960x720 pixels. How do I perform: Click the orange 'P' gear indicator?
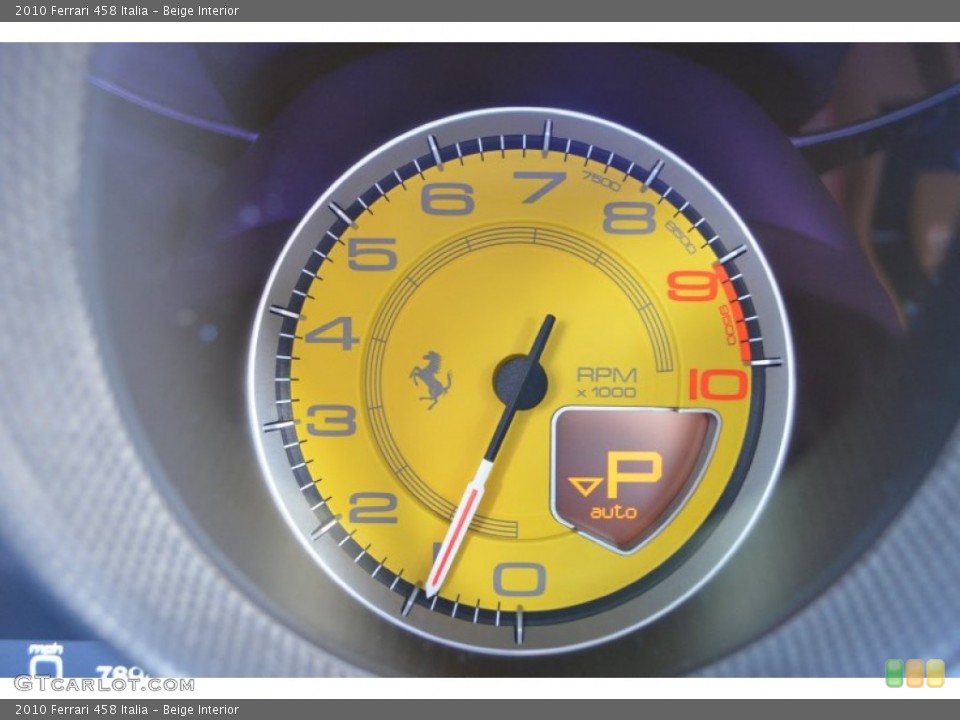click(x=634, y=475)
